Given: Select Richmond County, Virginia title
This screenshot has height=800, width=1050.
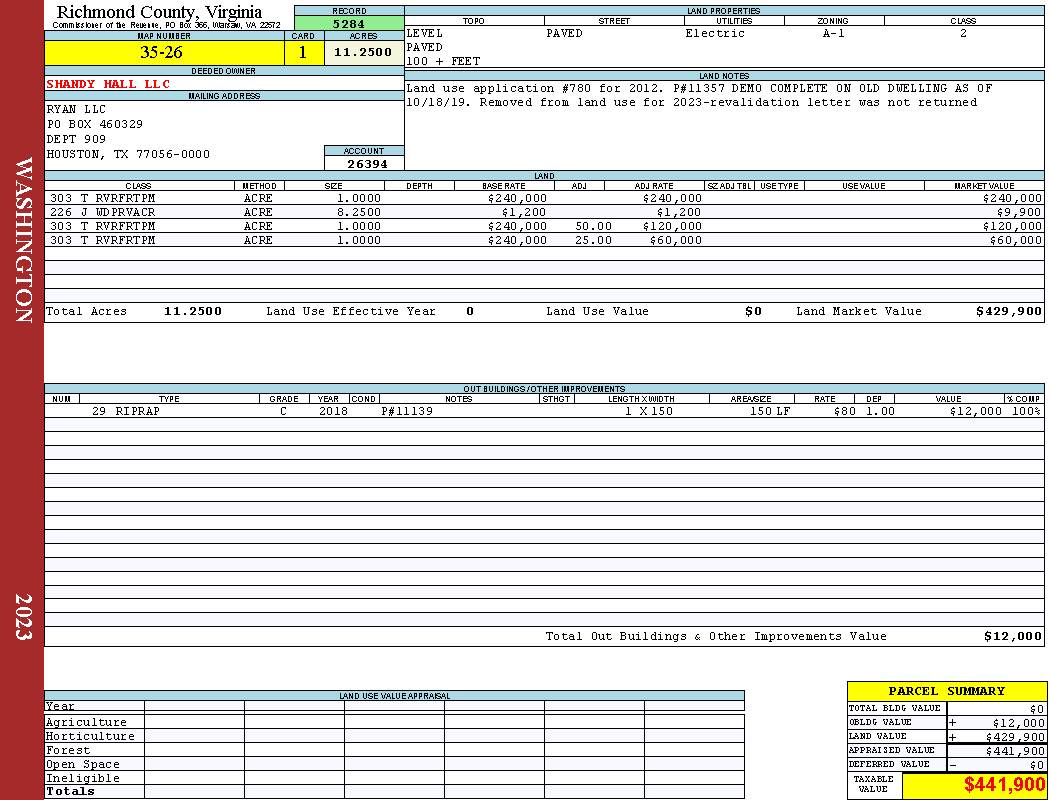Looking at the screenshot, I should (159, 12).
